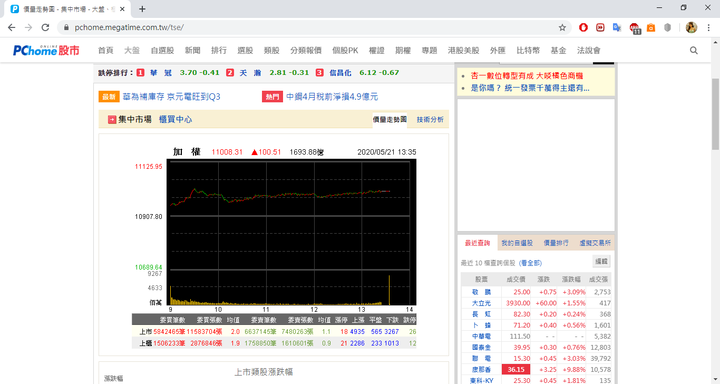The width and height of the screenshot is (720, 384).
Task: View the padlock site security info
Action: (x=66, y=28)
